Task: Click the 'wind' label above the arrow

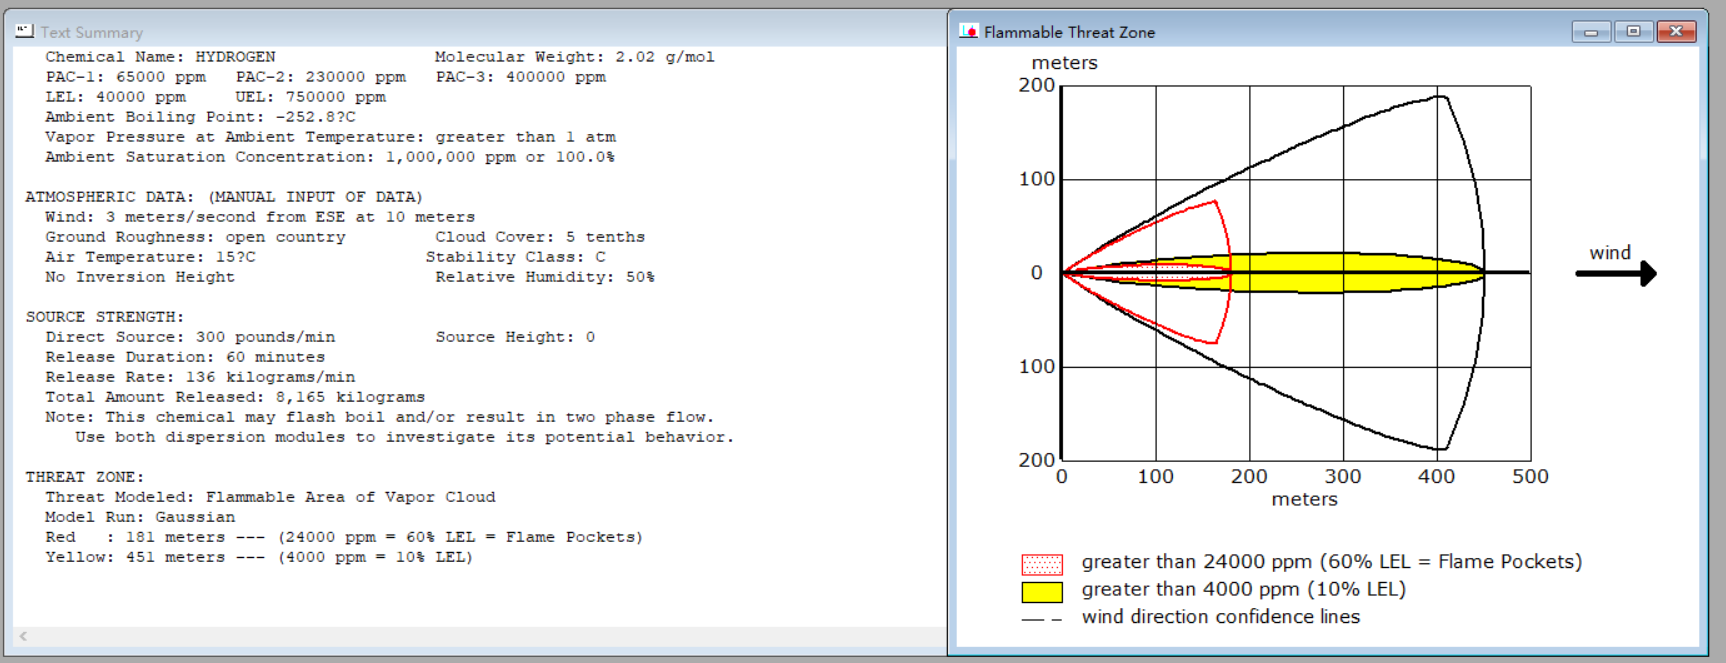Action: tap(1610, 253)
